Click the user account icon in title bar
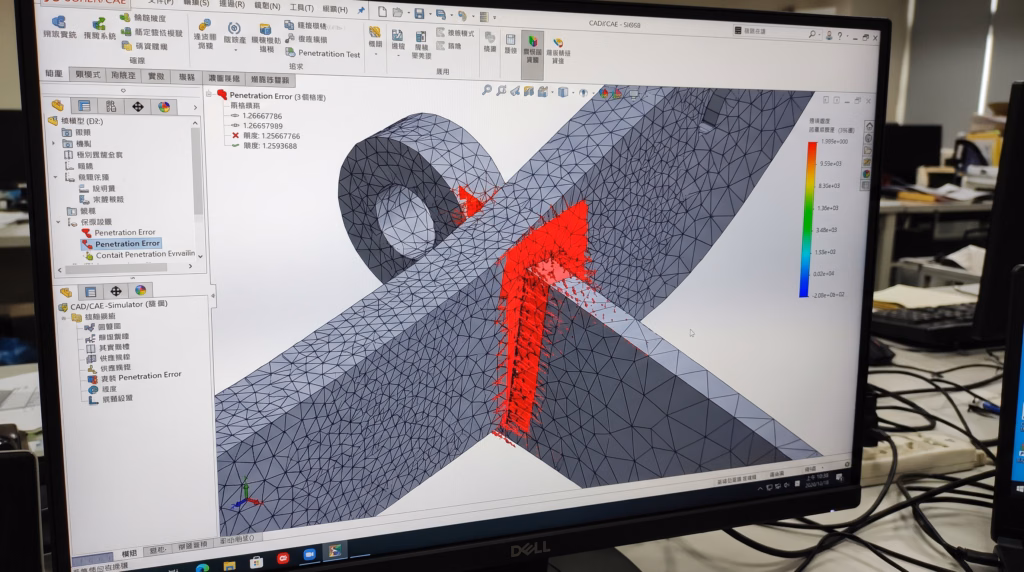1024x572 pixels. [x=829, y=35]
